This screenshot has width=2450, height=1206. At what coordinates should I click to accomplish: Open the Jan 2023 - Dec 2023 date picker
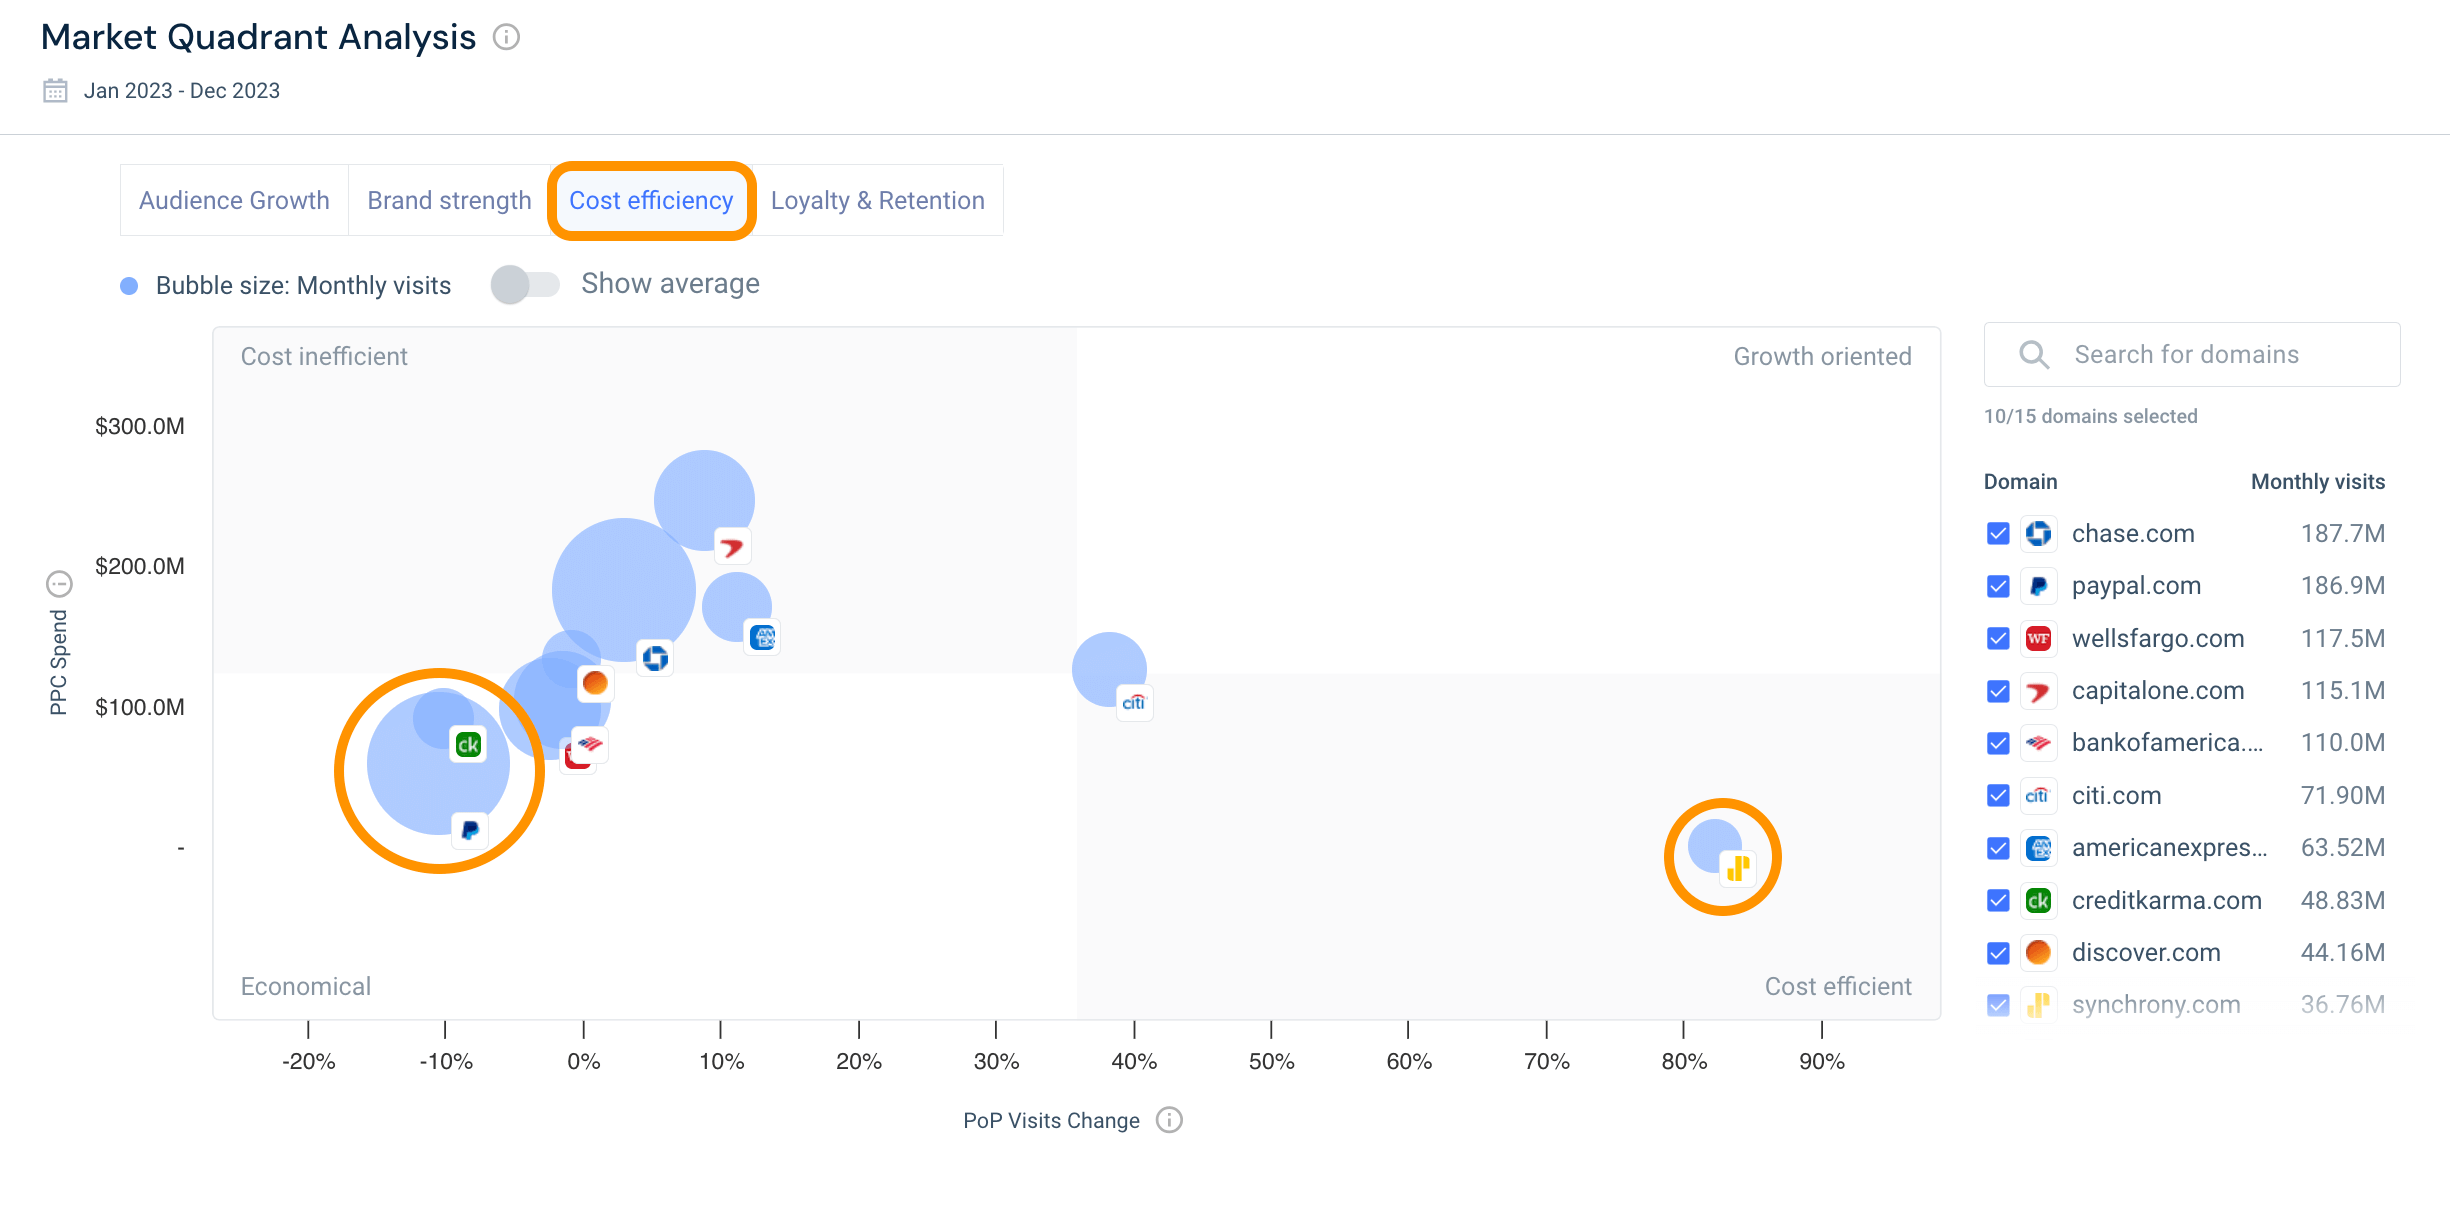[182, 91]
